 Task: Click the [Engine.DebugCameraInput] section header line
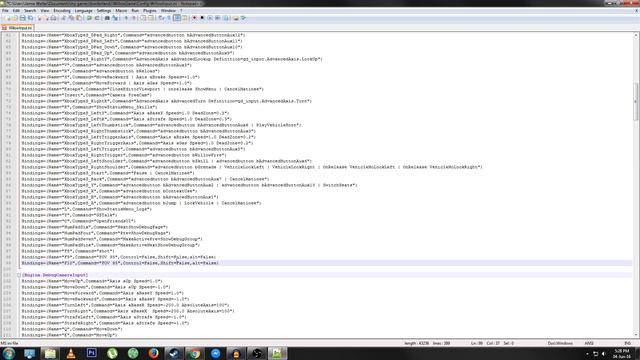tap(55, 275)
